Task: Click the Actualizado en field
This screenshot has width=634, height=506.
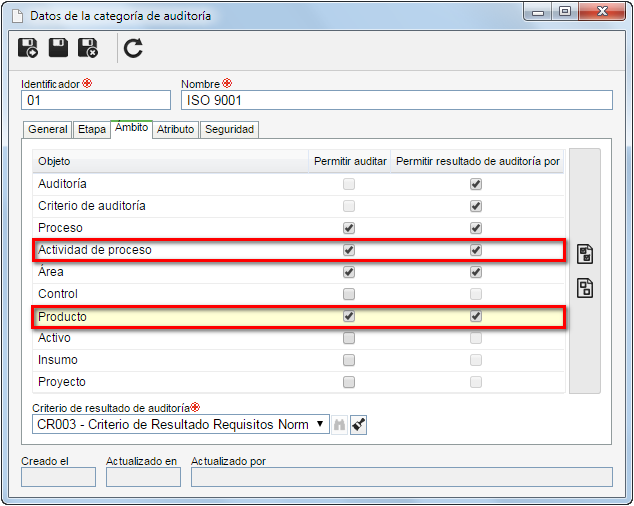Action: (143, 477)
